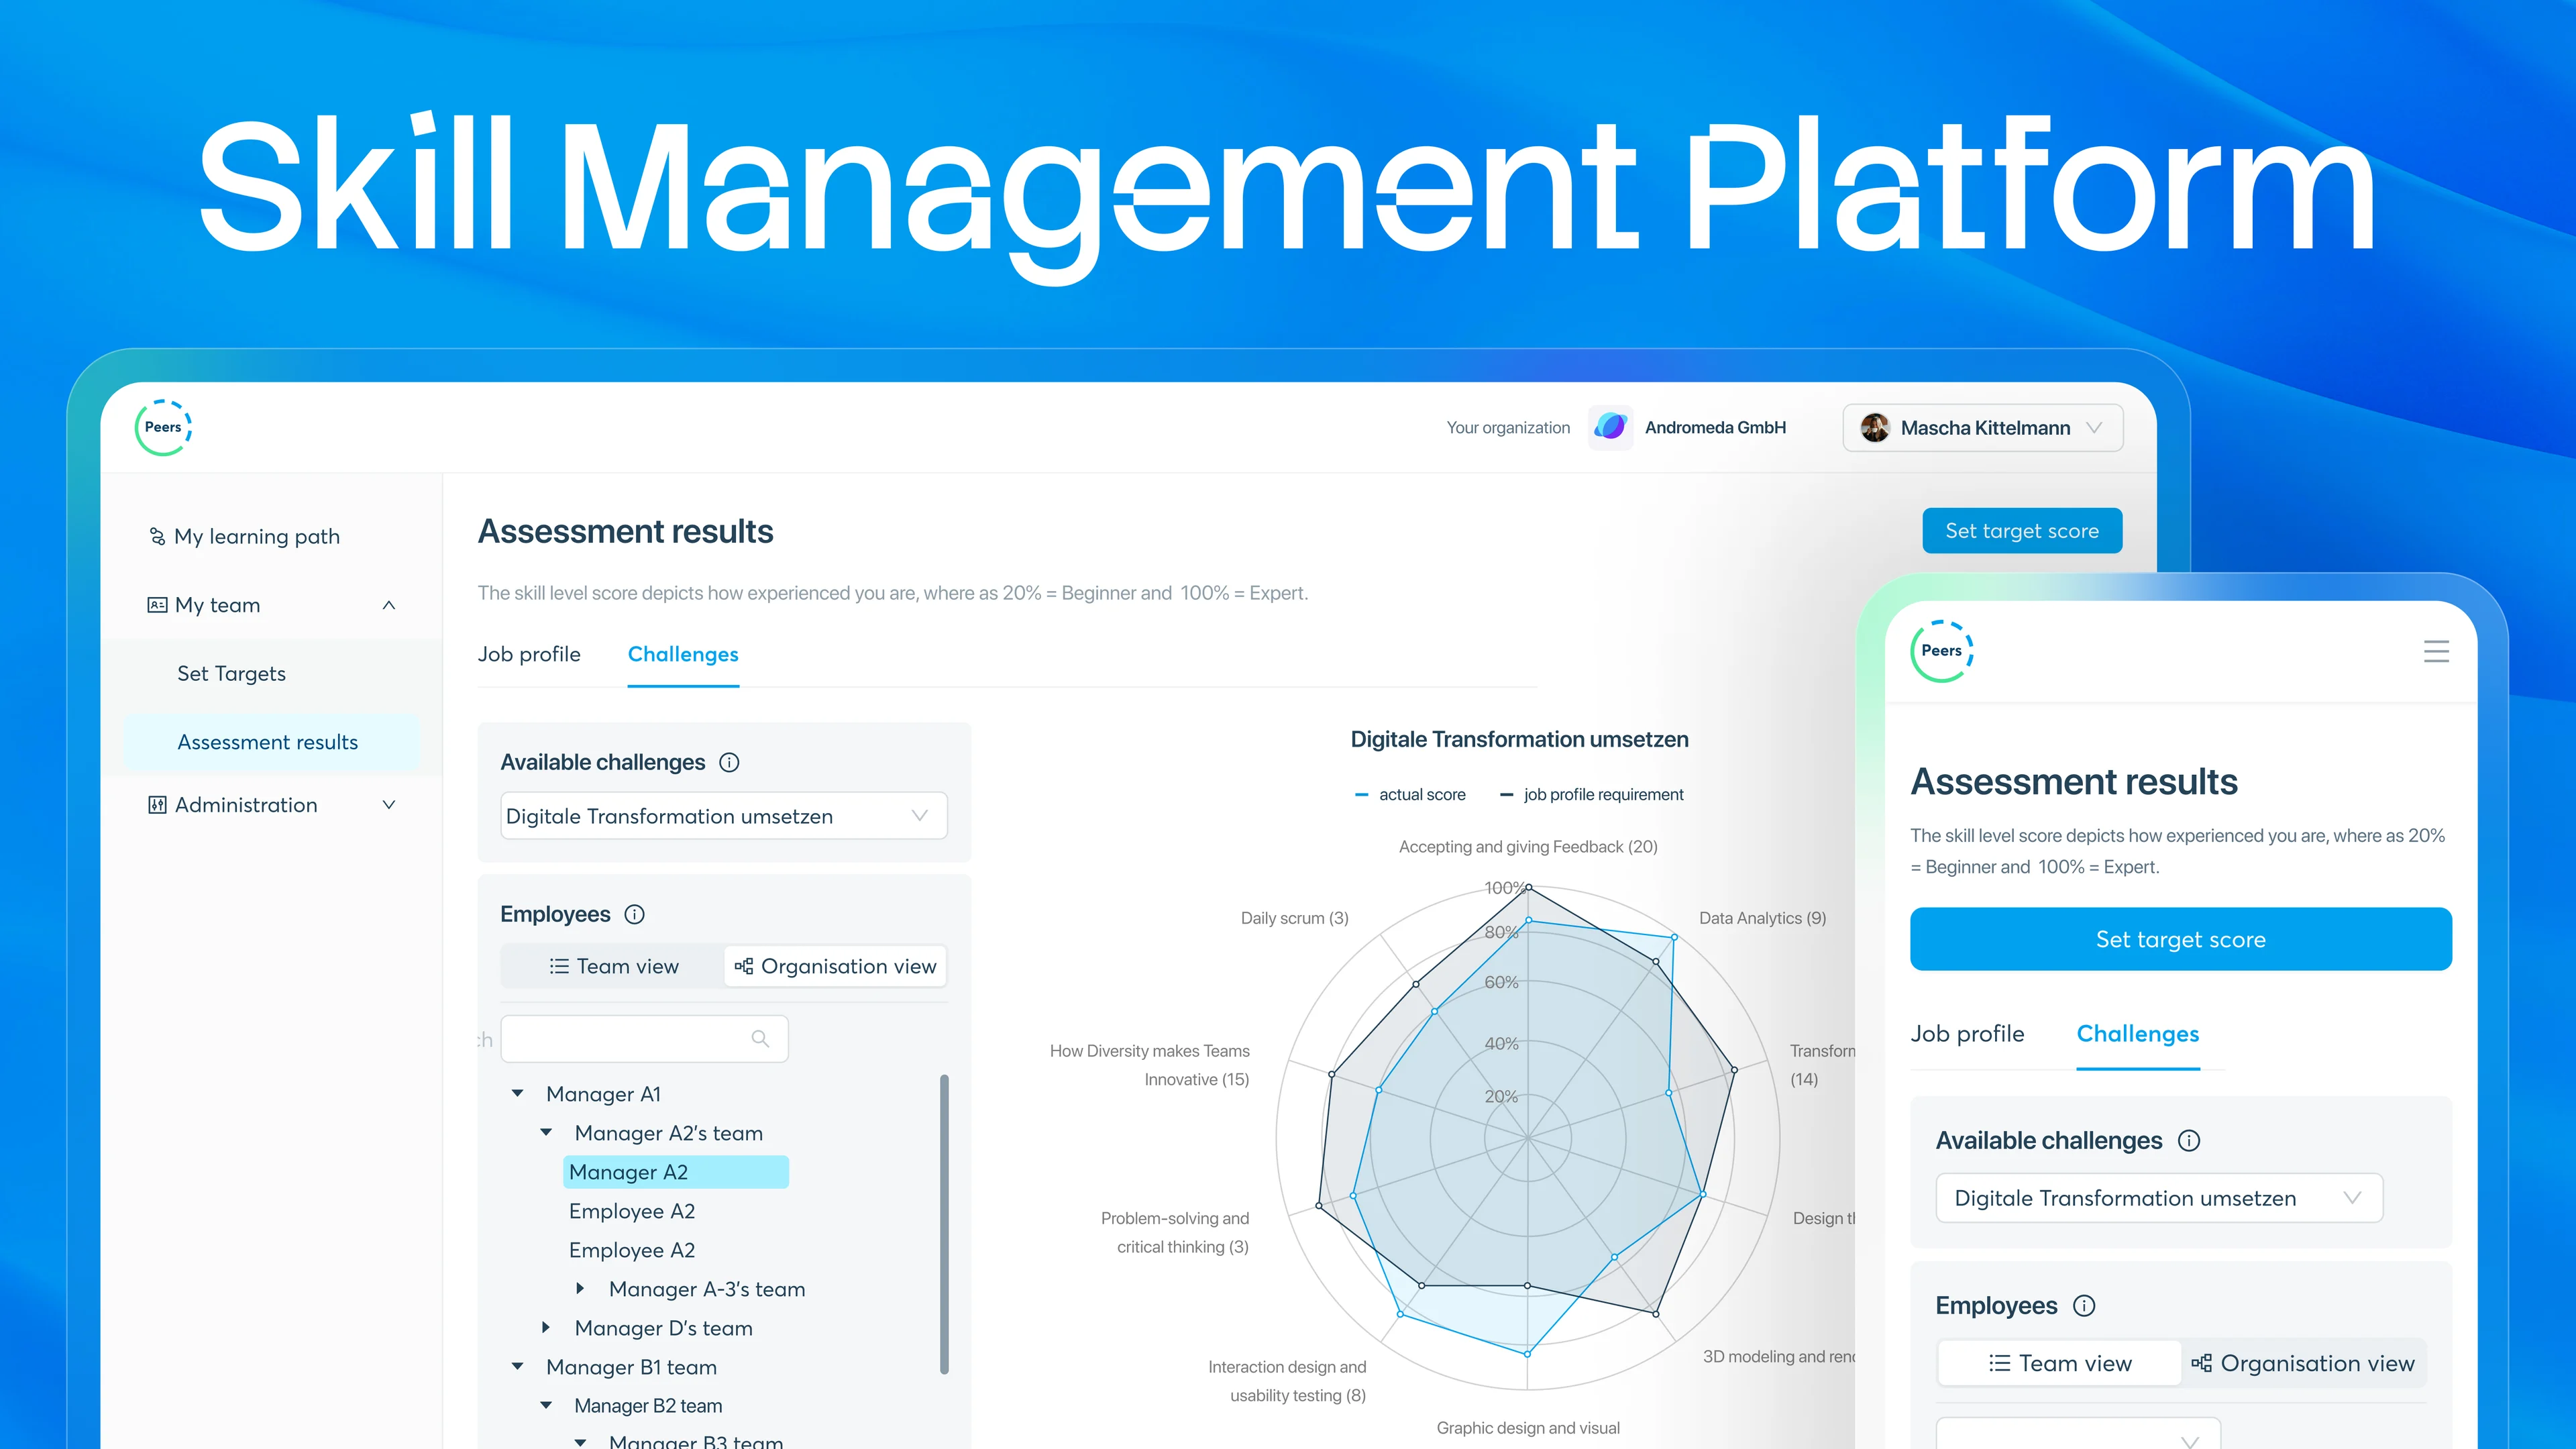The width and height of the screenshot is (2576, 1449).
Task: Open the hamburger menu in mobile panel
Action: pos(2436,652)
